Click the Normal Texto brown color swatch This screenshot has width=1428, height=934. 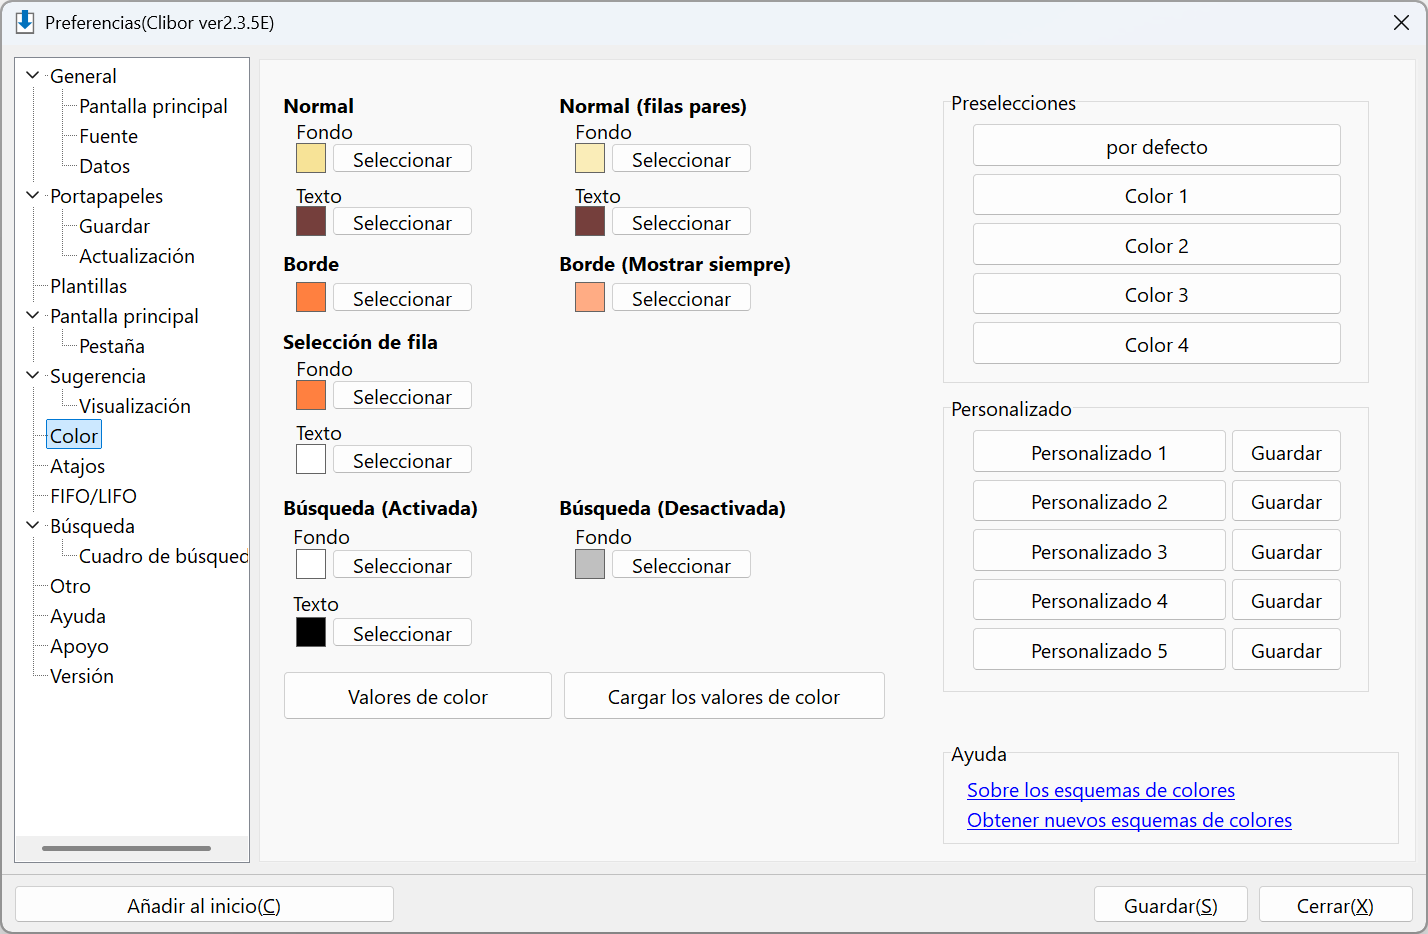[x=311, y=221]
